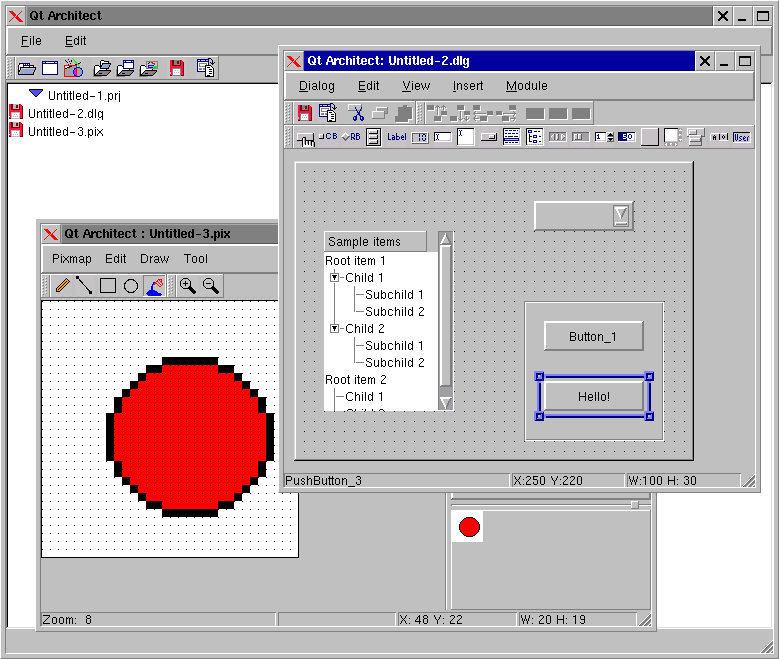Image resolution: width=779 pixels, height=659 pixels.
Task: Select the line draw tool
Action: 84,286
